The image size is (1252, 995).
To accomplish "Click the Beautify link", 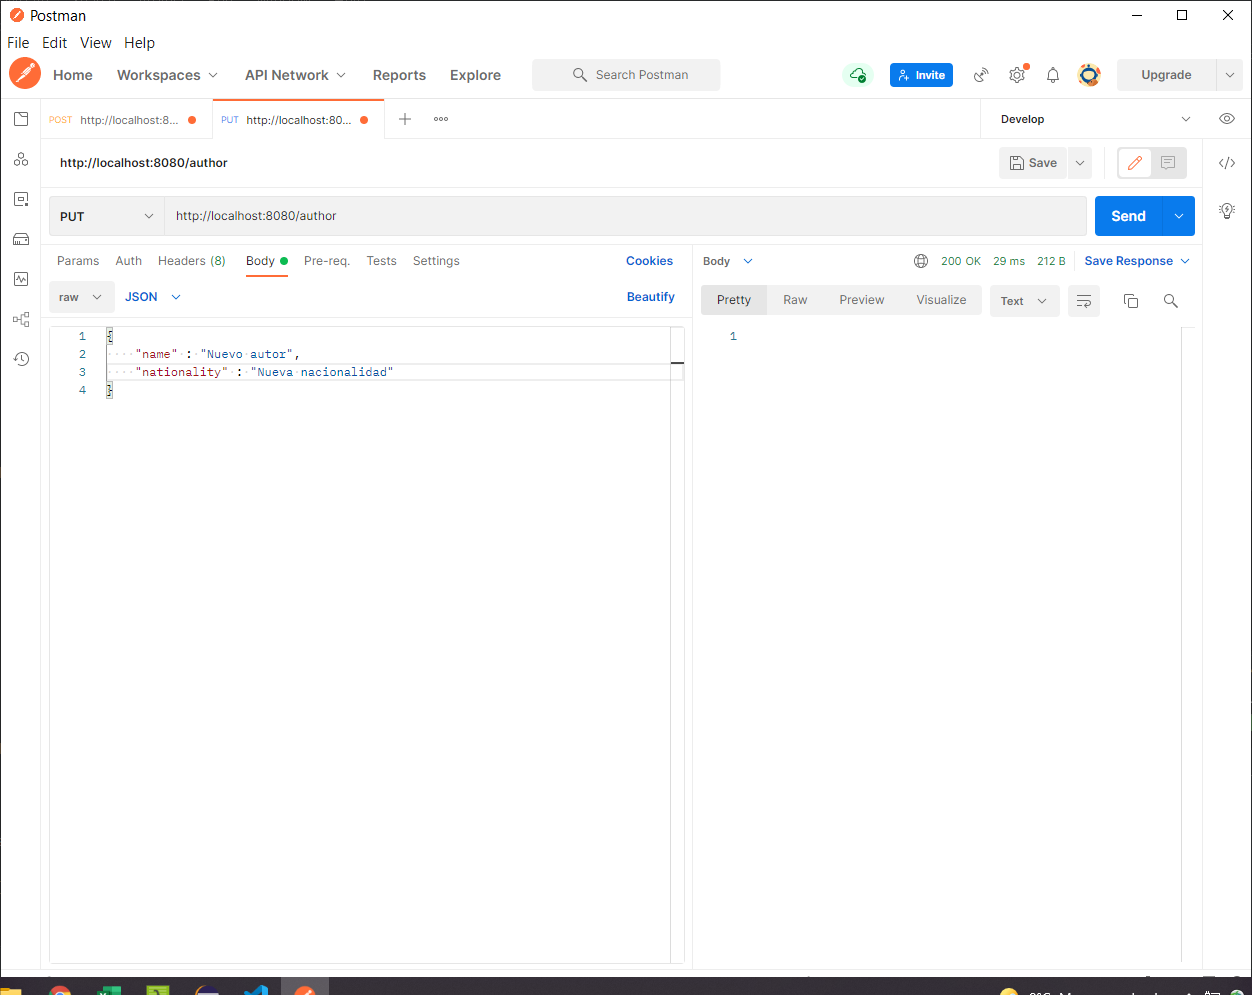I will [x=650, y=297].
